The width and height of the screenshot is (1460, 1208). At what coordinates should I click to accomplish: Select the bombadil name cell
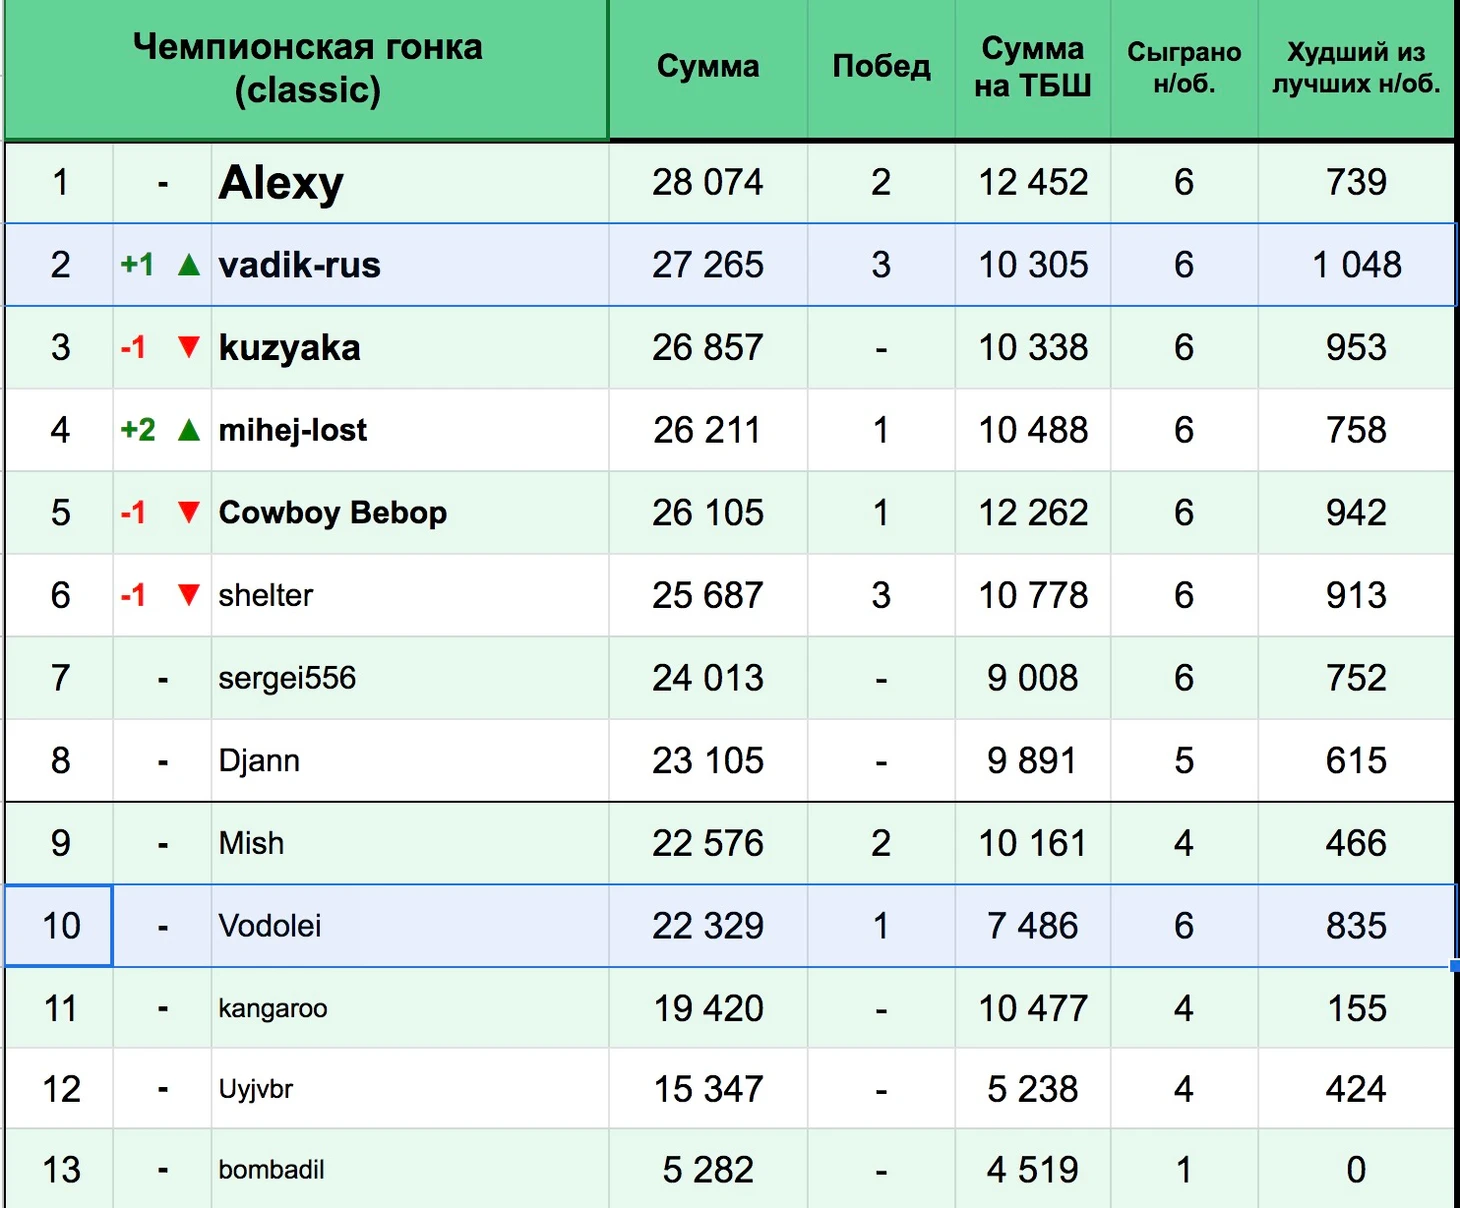(x=409, y=1169)
